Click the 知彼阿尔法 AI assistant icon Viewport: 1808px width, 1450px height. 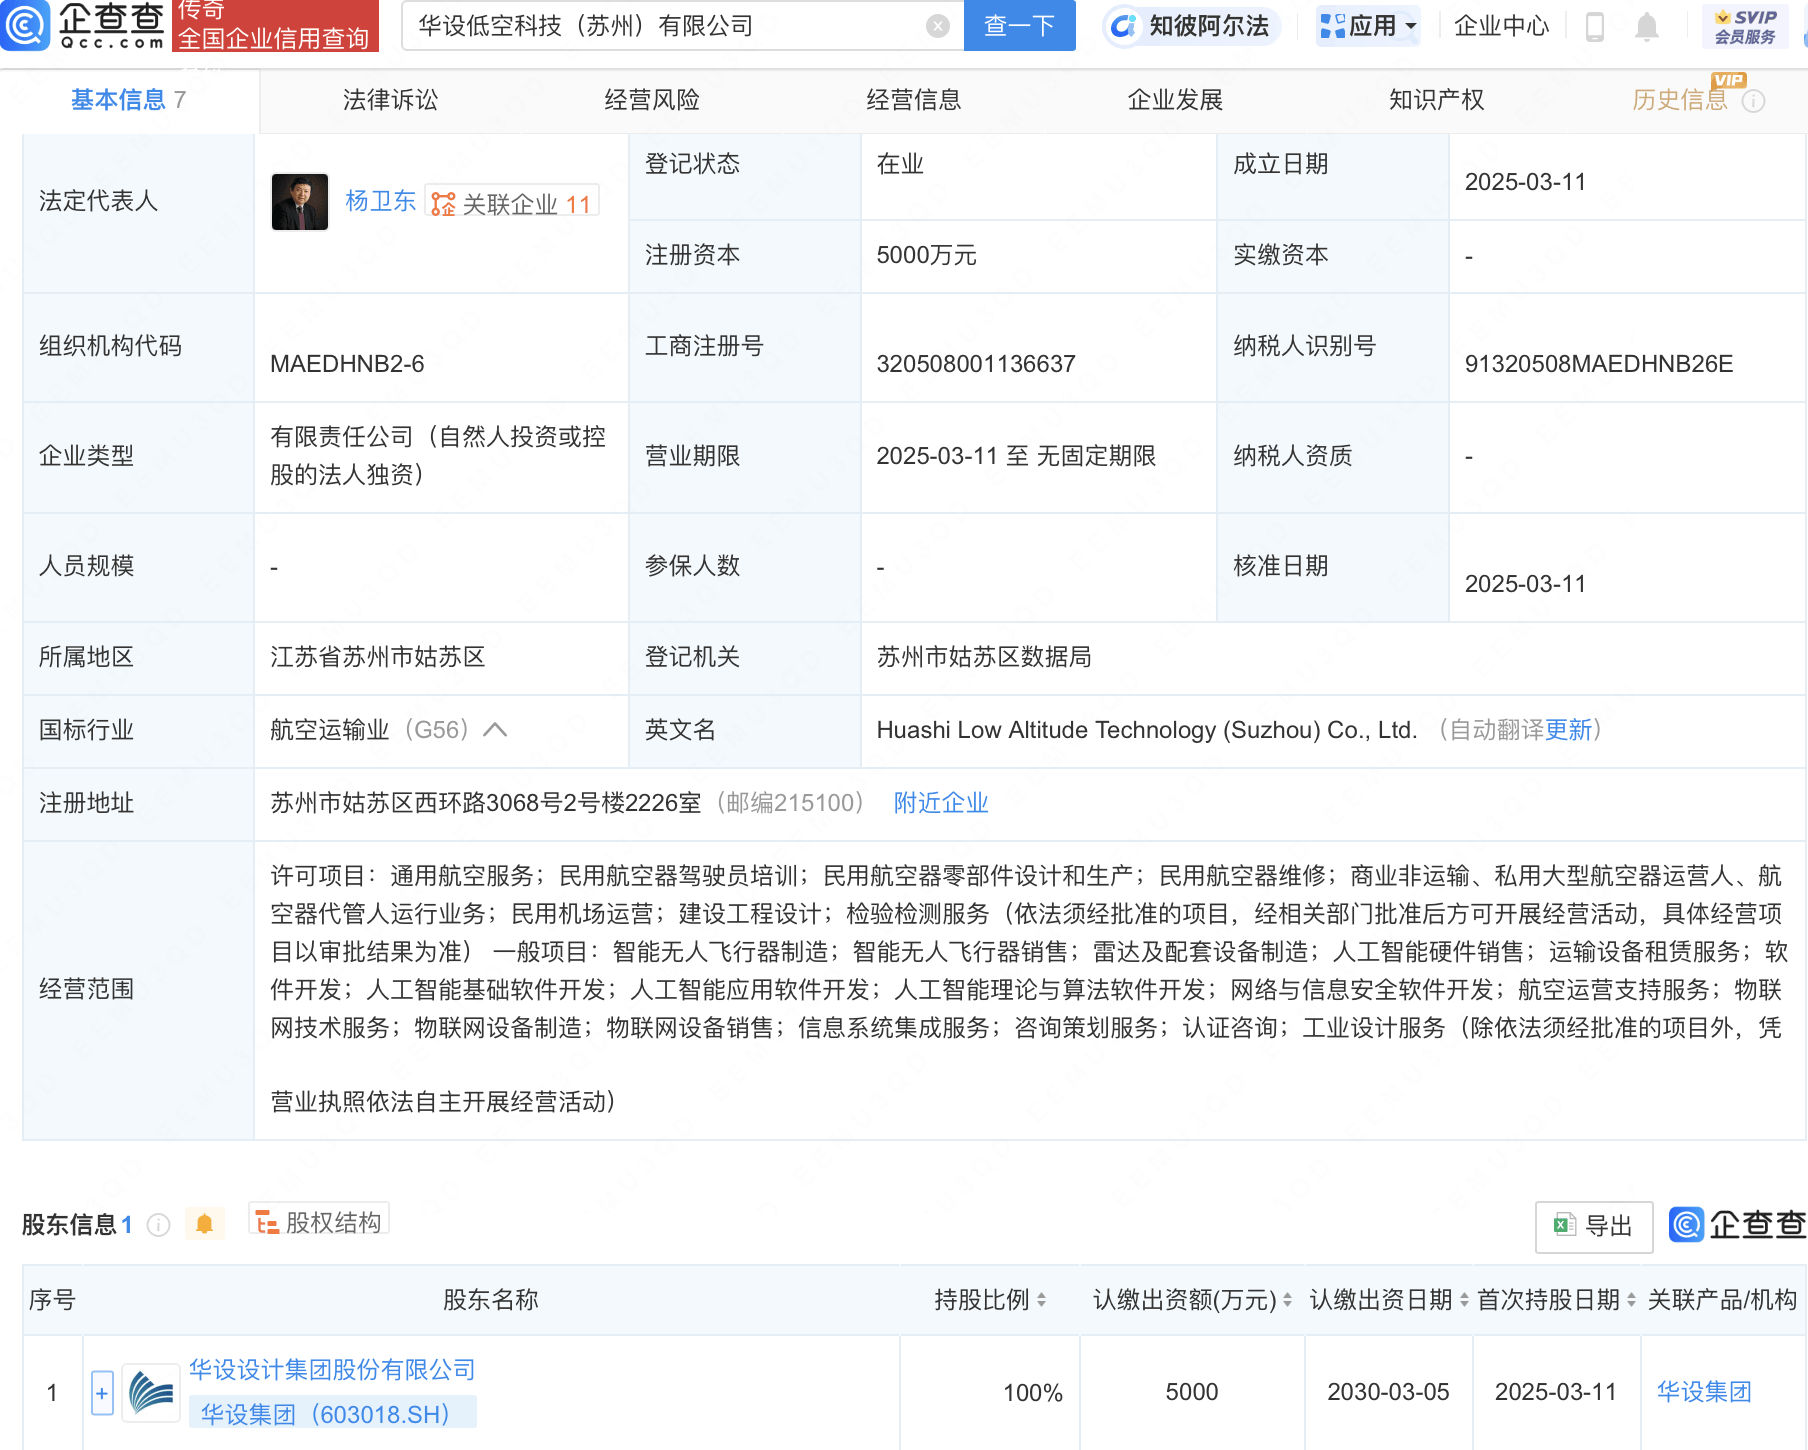pyautogui.click(x=1124, y=26)
